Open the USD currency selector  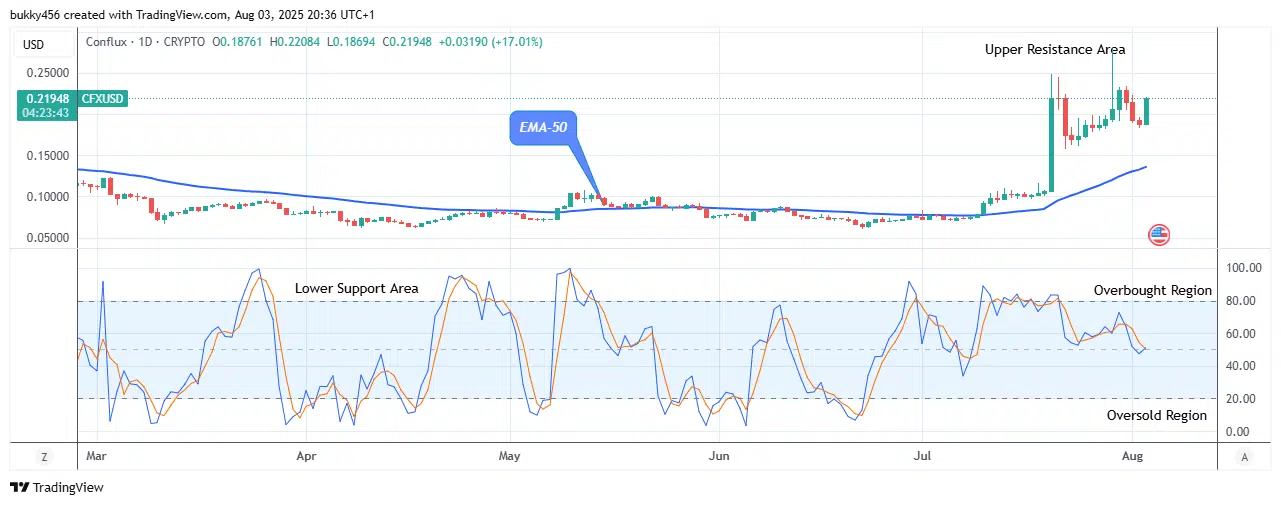(x=34, y=44)
